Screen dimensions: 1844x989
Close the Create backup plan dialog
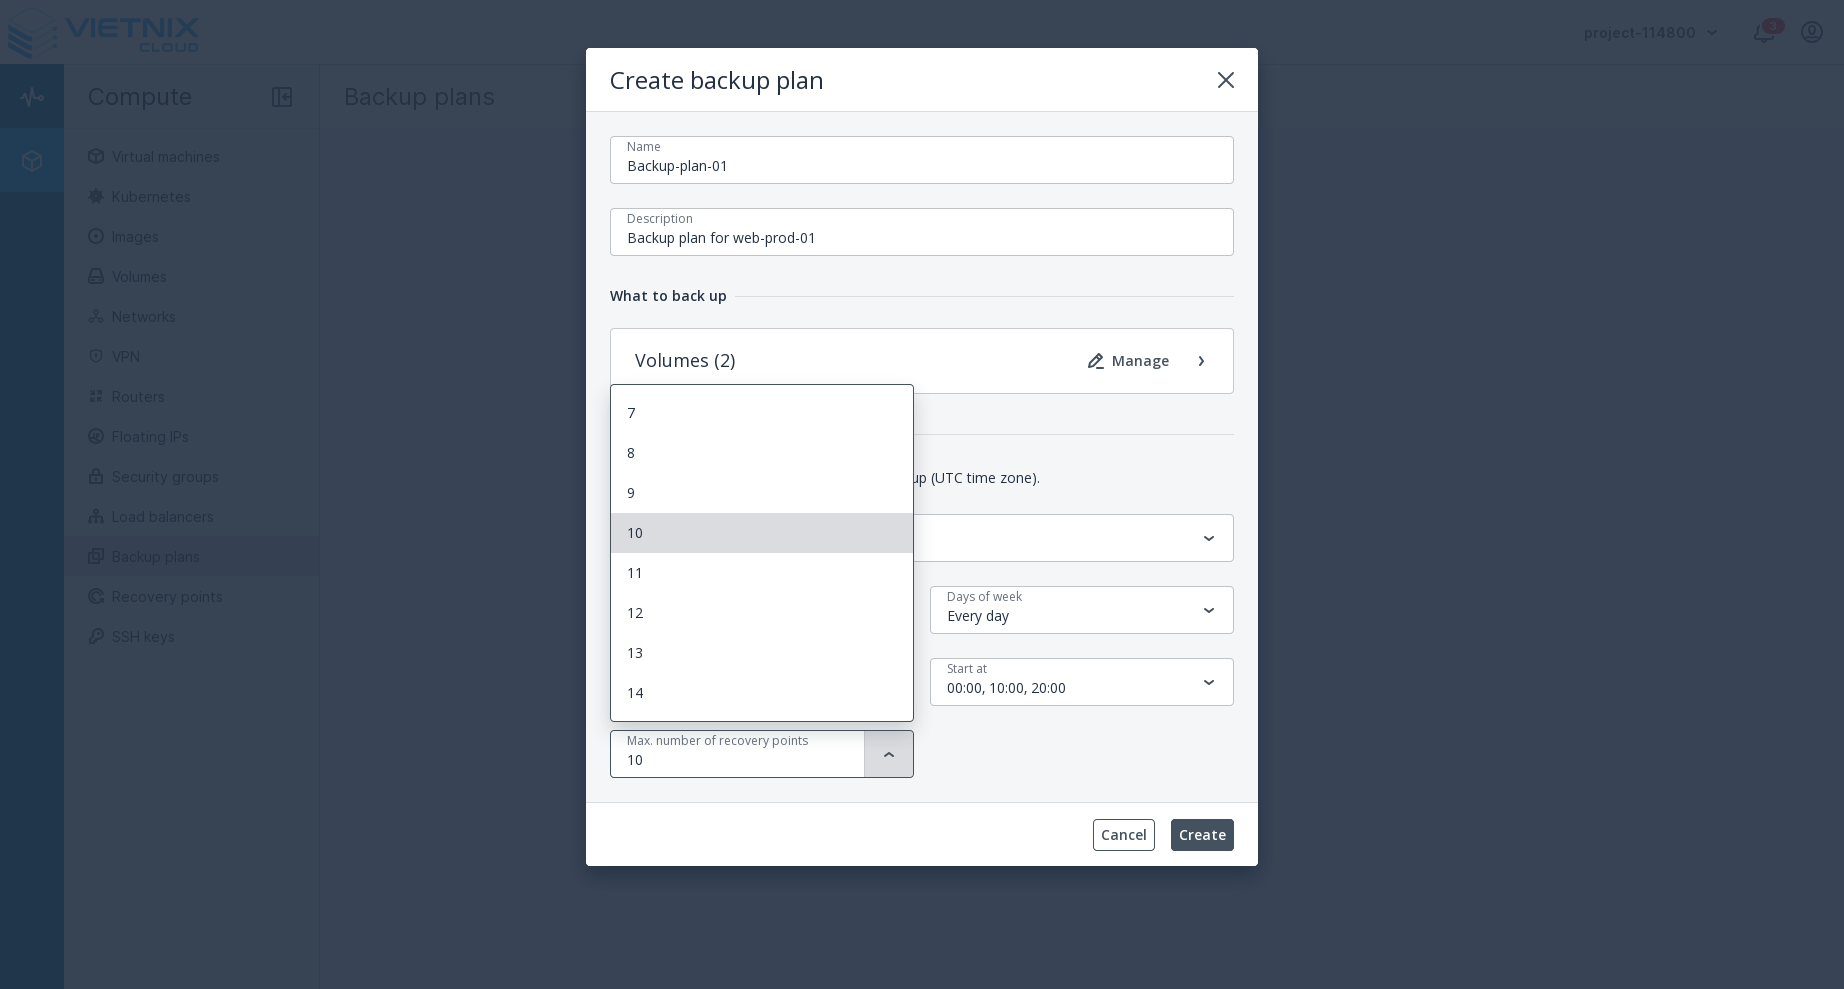coord(1225,80)
